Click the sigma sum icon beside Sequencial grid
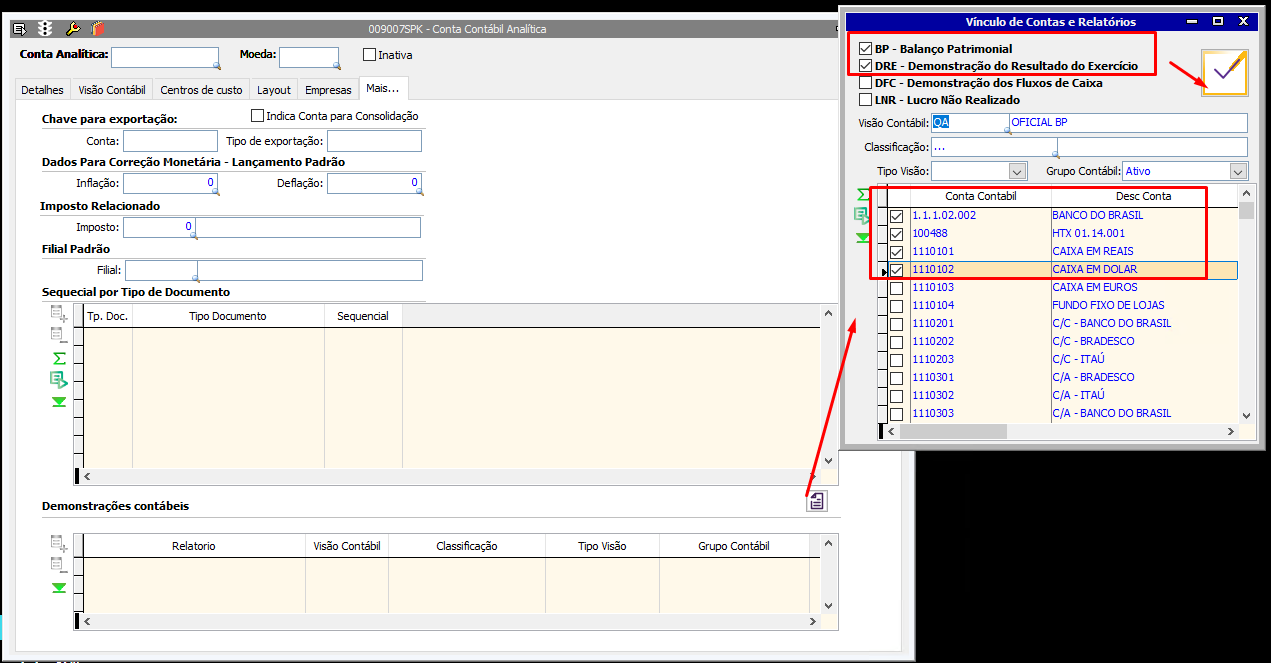The height and width of the screenshot is (663, 1271). (x=59, y=358)
